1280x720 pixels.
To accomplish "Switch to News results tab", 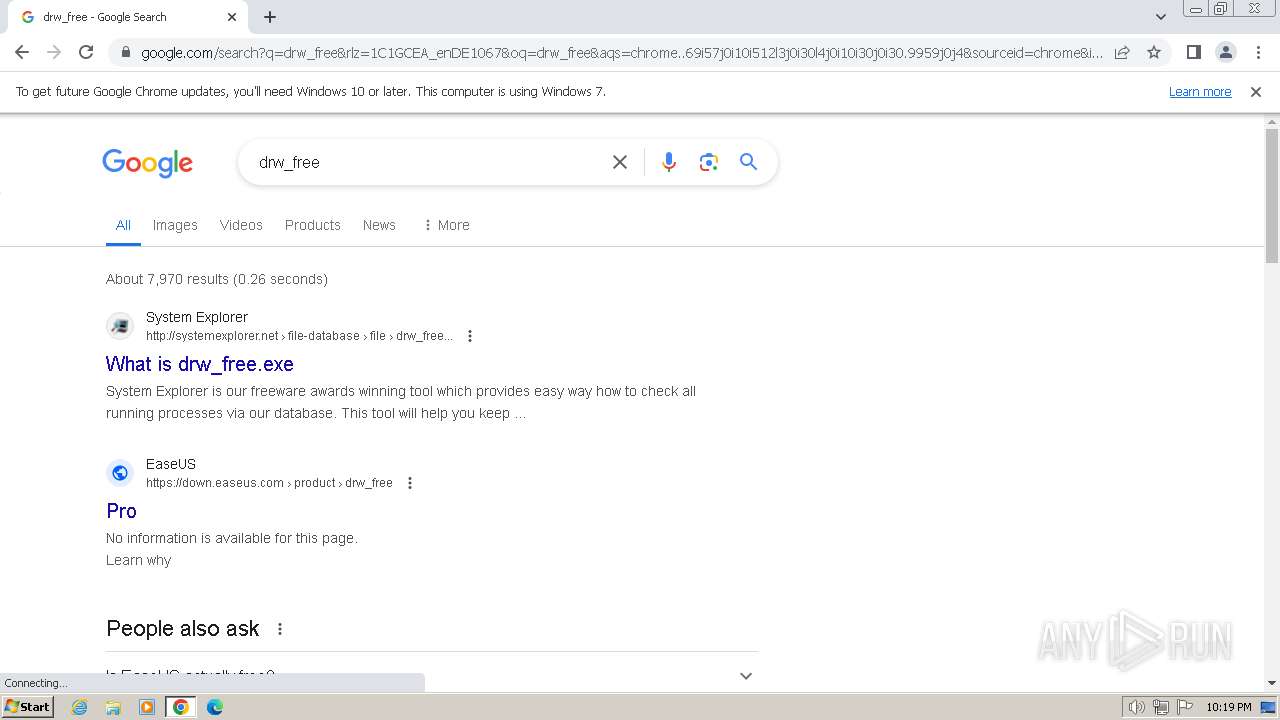I will tap(379, 225).
